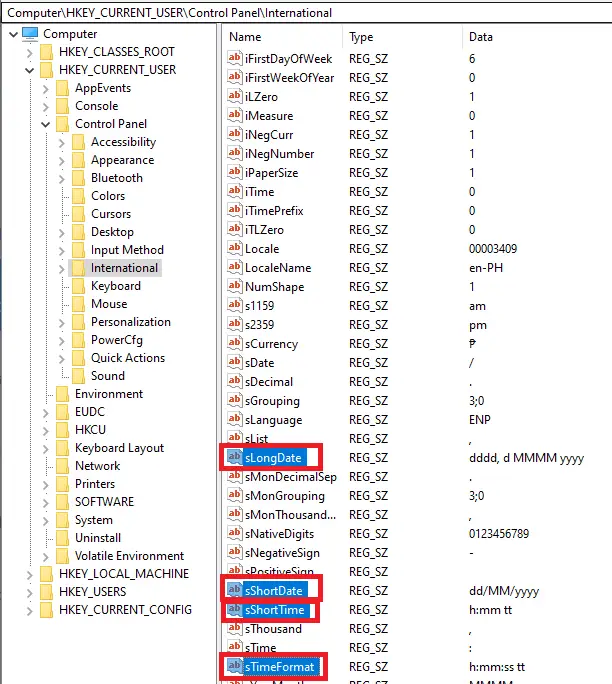Expand the HKEY_CLASSES_ROOT hive
612x684 pixels.
point(29,53)
